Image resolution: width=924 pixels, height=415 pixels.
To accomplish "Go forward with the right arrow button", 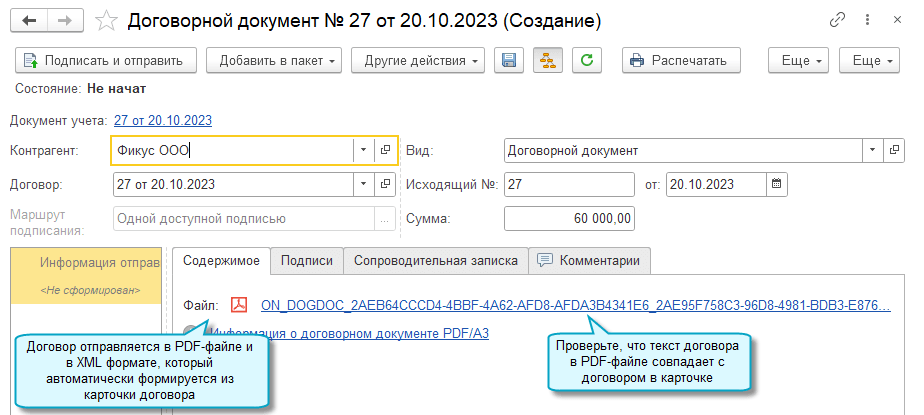I will (65, 21).
